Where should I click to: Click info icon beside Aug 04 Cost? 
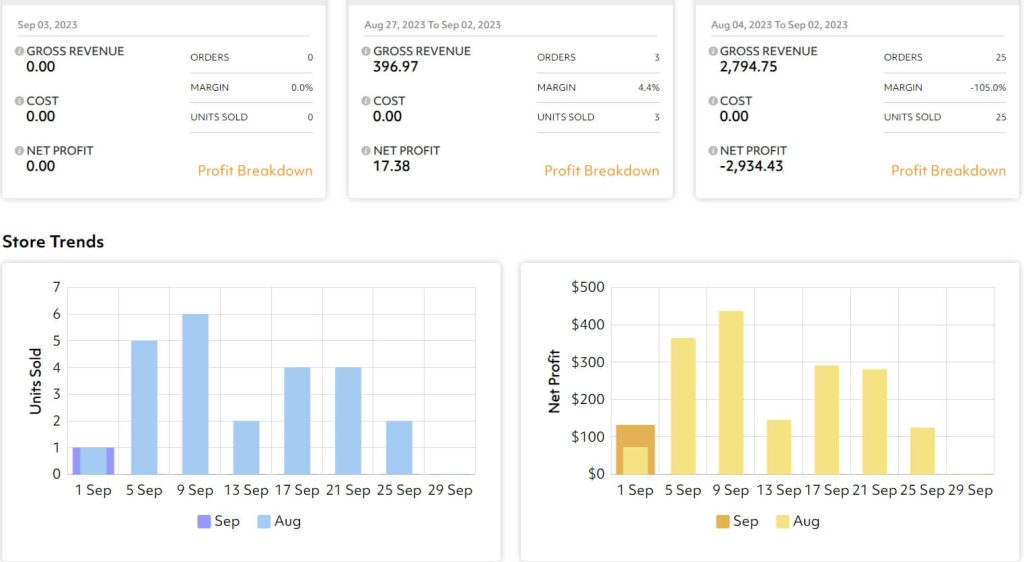click(713, 101)
